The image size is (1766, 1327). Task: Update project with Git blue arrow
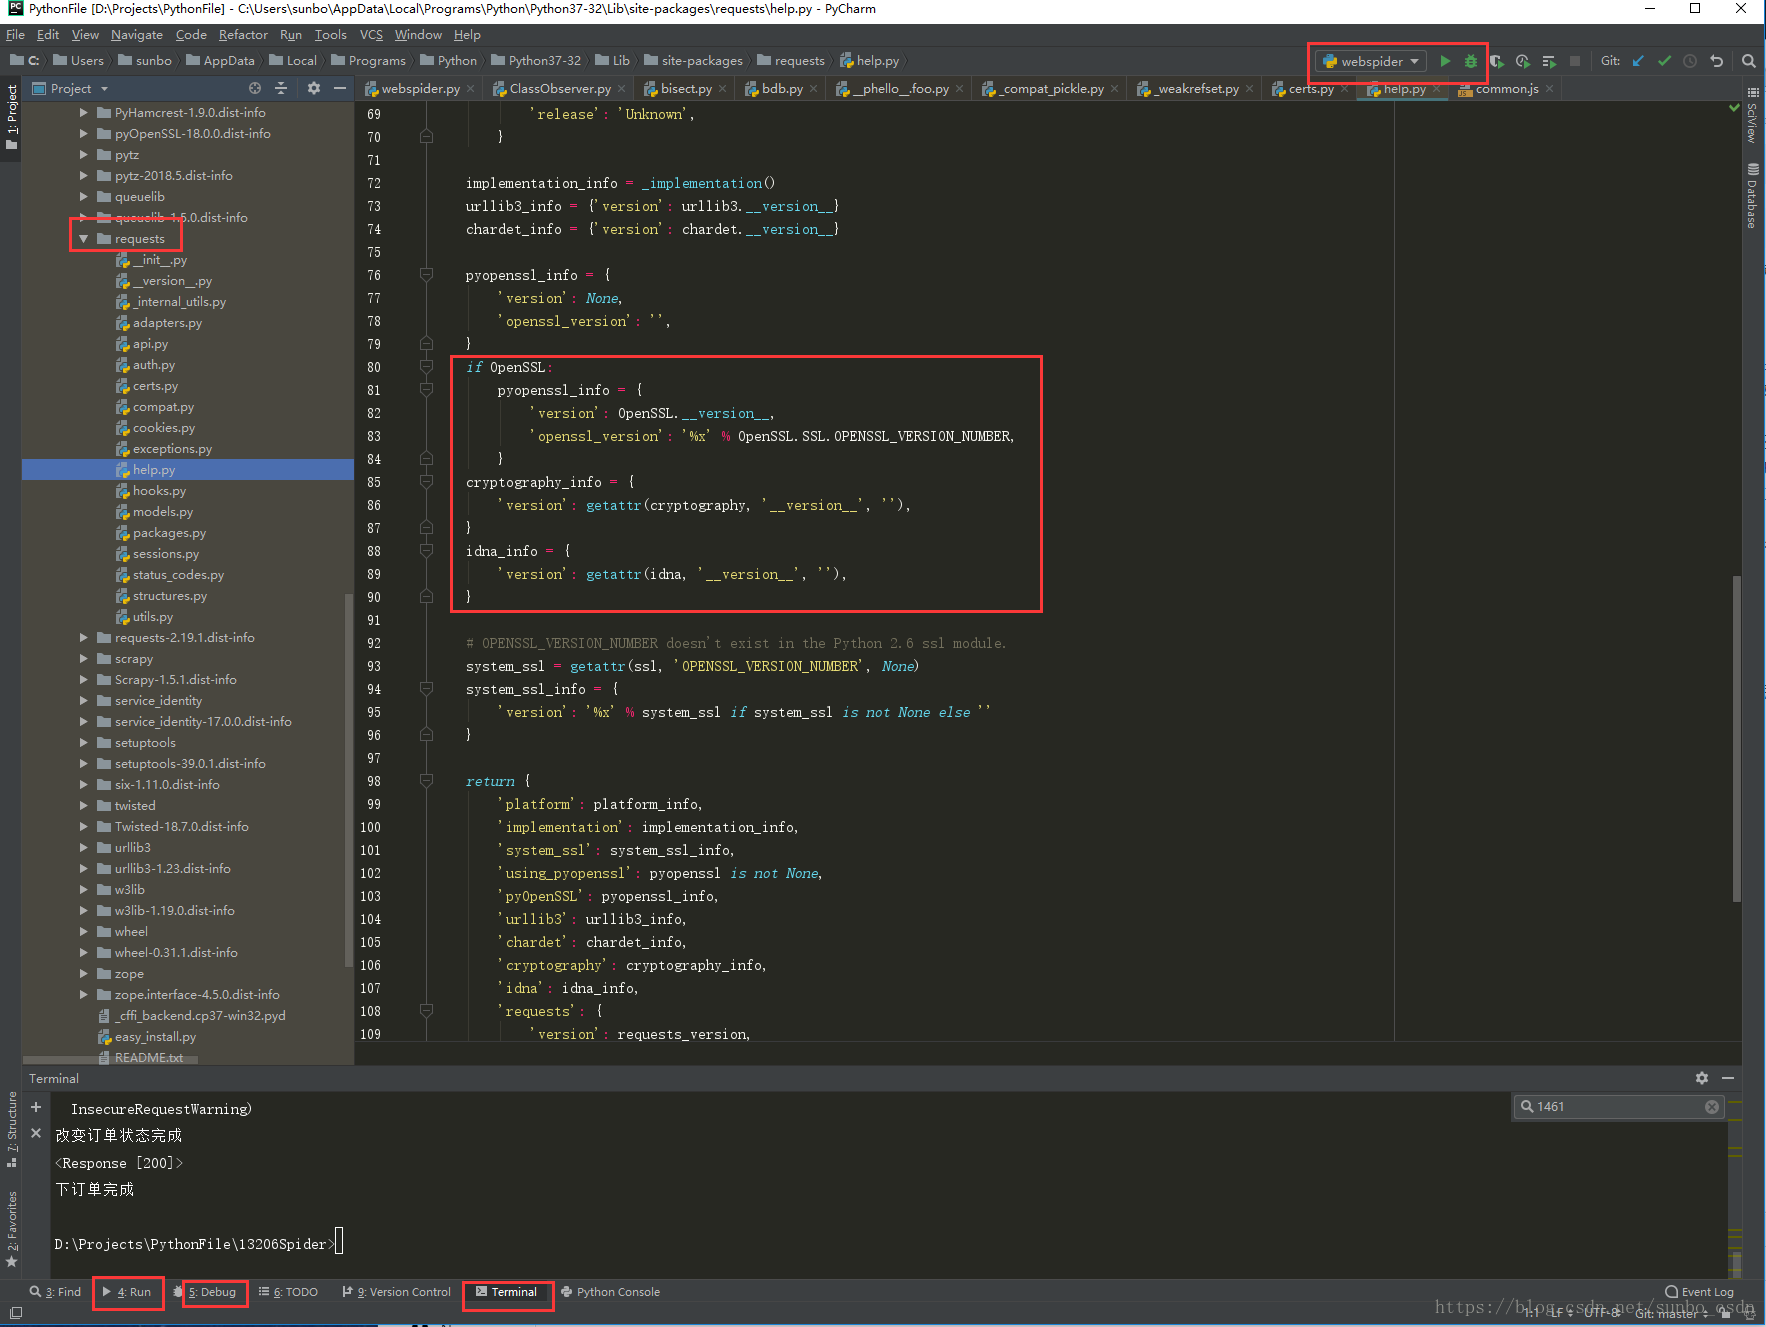coord(1638,61)
